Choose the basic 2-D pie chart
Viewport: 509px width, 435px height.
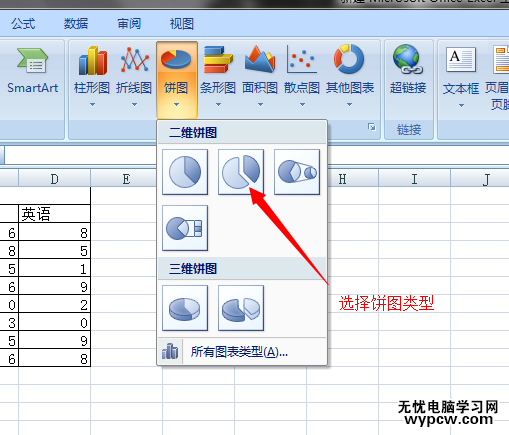(x=185, y=172)
